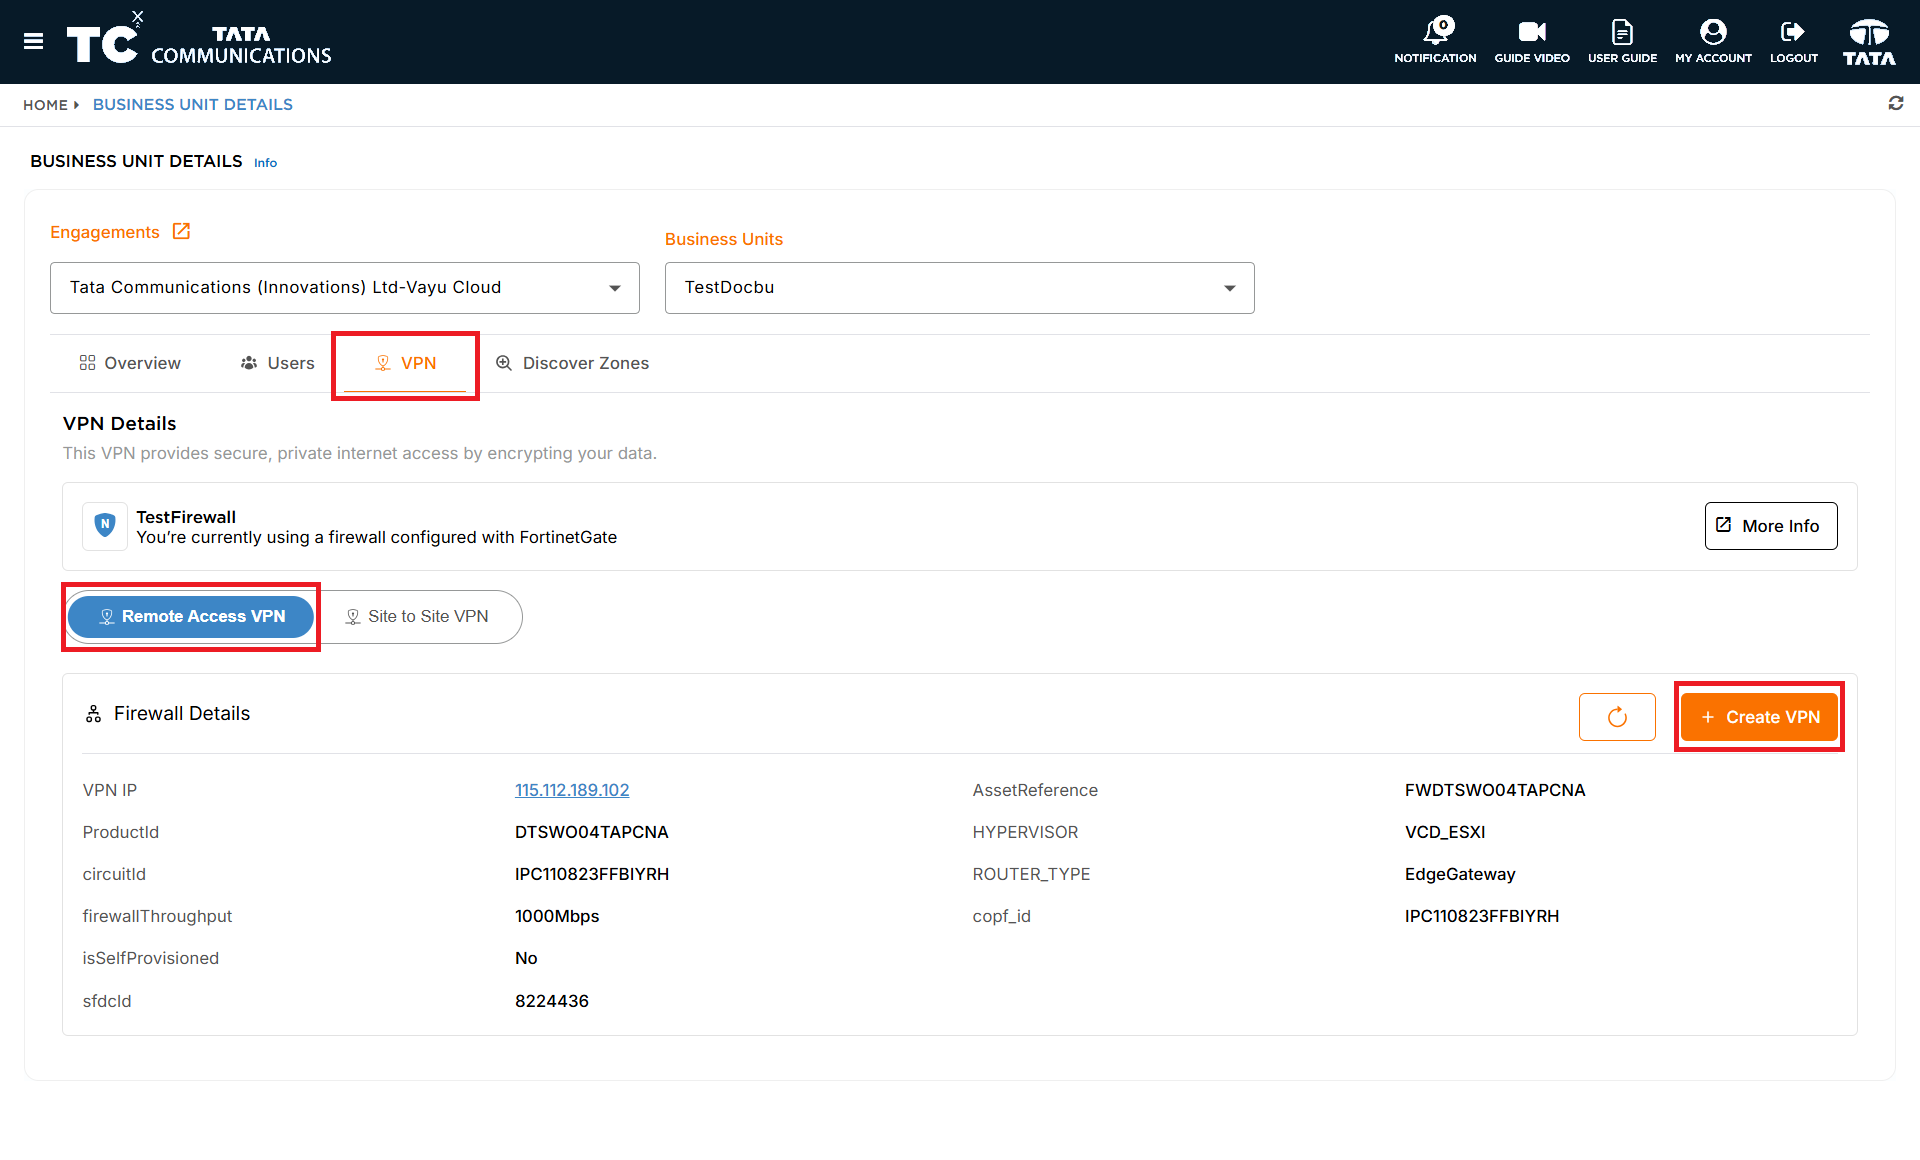Select Site to Site VPN toggle
The image size is (1920, 1160).
[418, 617]
